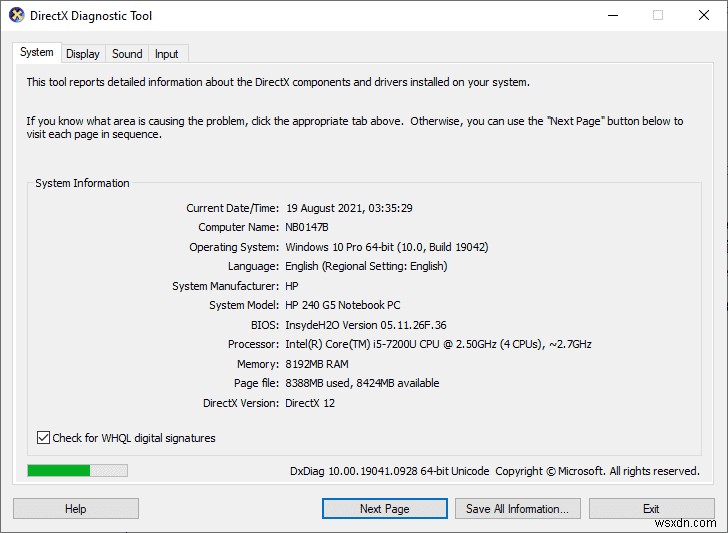Select the Processor information text

438,344
